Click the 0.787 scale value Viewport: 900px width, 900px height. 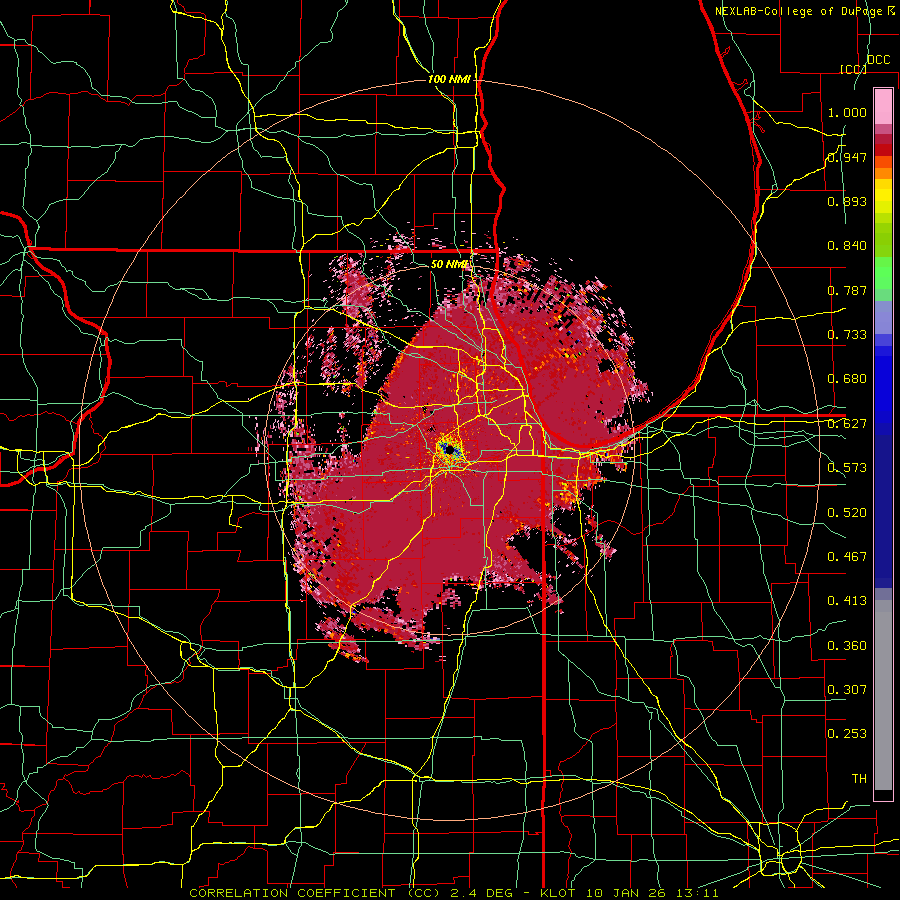[x=847, y=290]
